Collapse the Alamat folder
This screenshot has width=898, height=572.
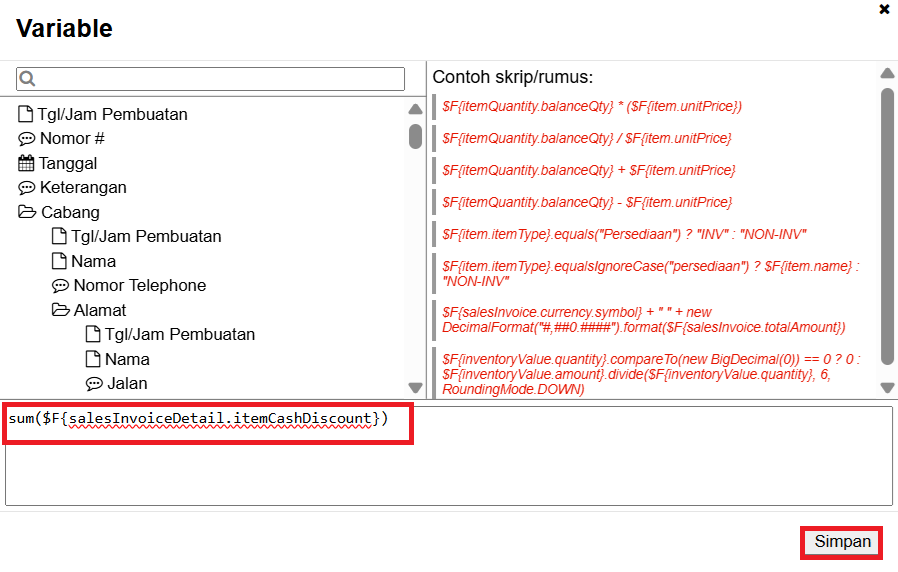coord(60,310)
